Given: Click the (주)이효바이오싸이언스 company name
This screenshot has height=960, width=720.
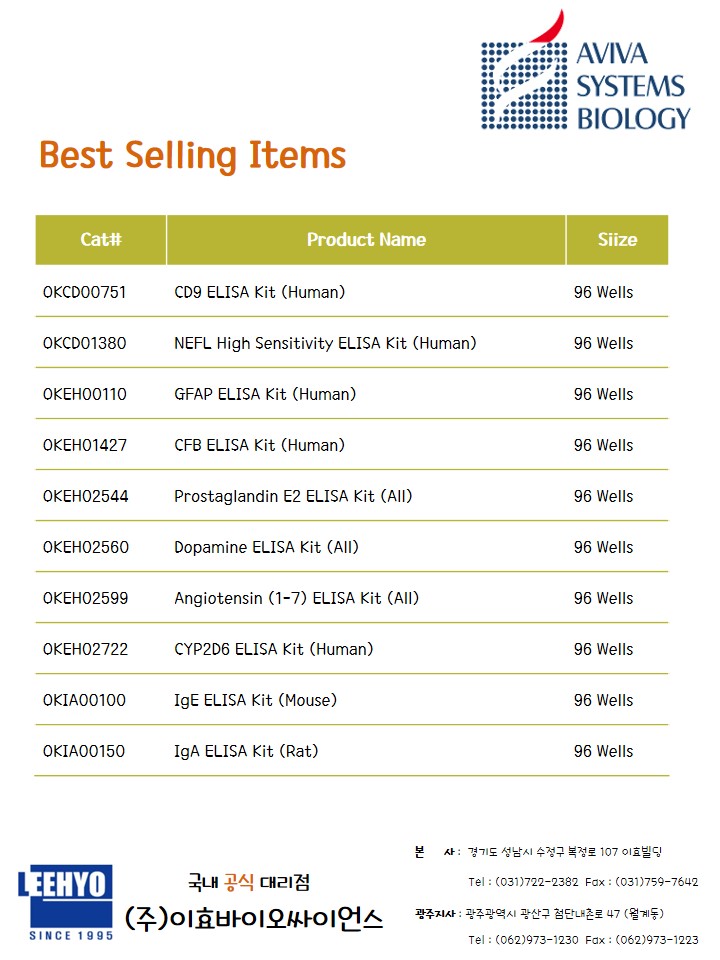Looking at the screenshot, I should click(254, 918).
